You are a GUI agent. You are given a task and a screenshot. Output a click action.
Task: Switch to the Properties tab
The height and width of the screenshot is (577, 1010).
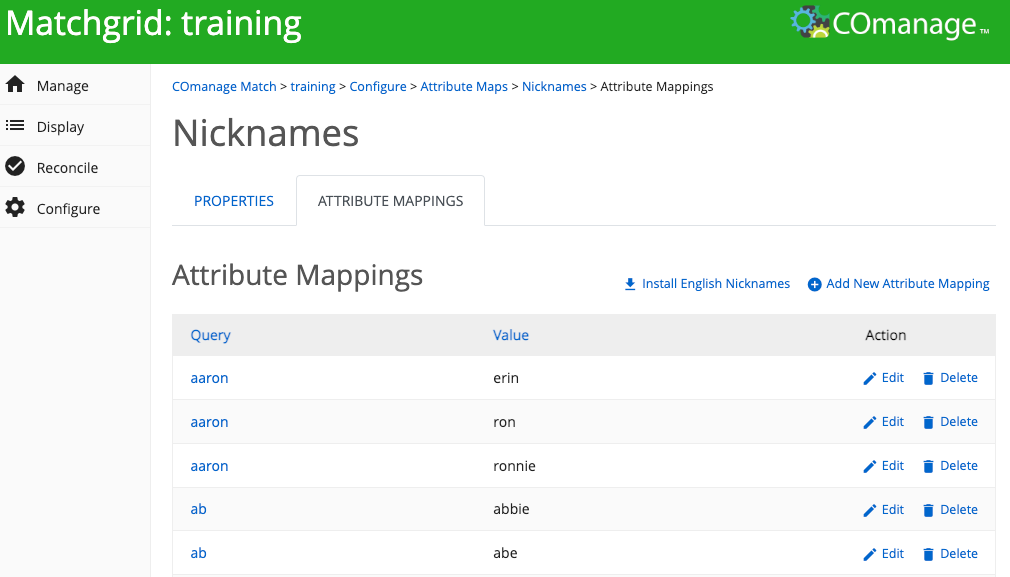(x=233, y=200)
